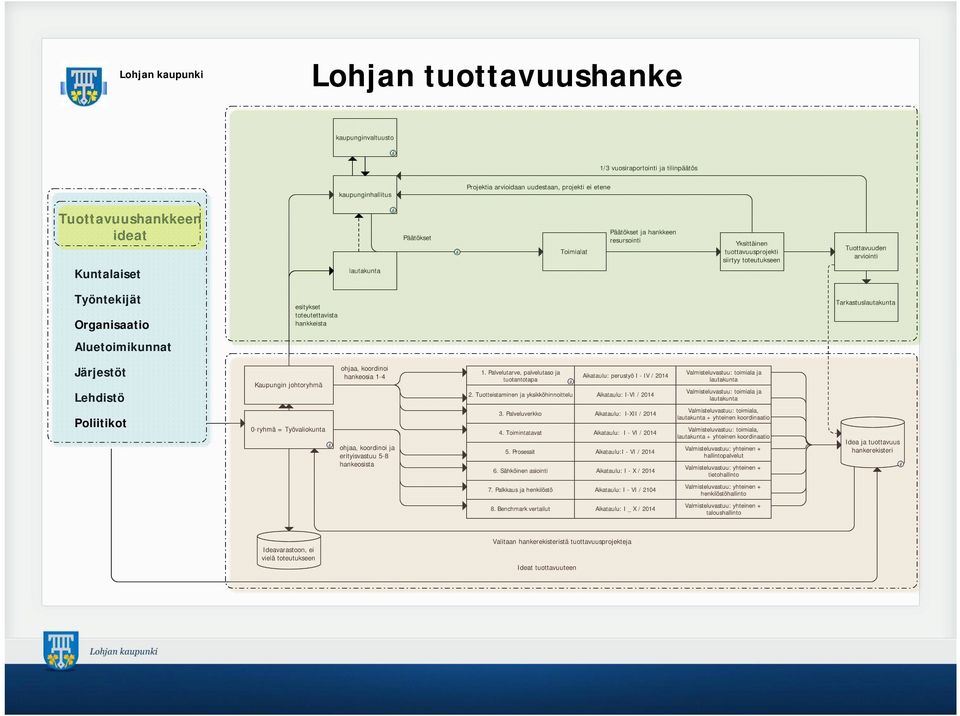960x716 pixels.
Task: Click table cell '4. Toimintatavat'
Action: coord(520,433)
